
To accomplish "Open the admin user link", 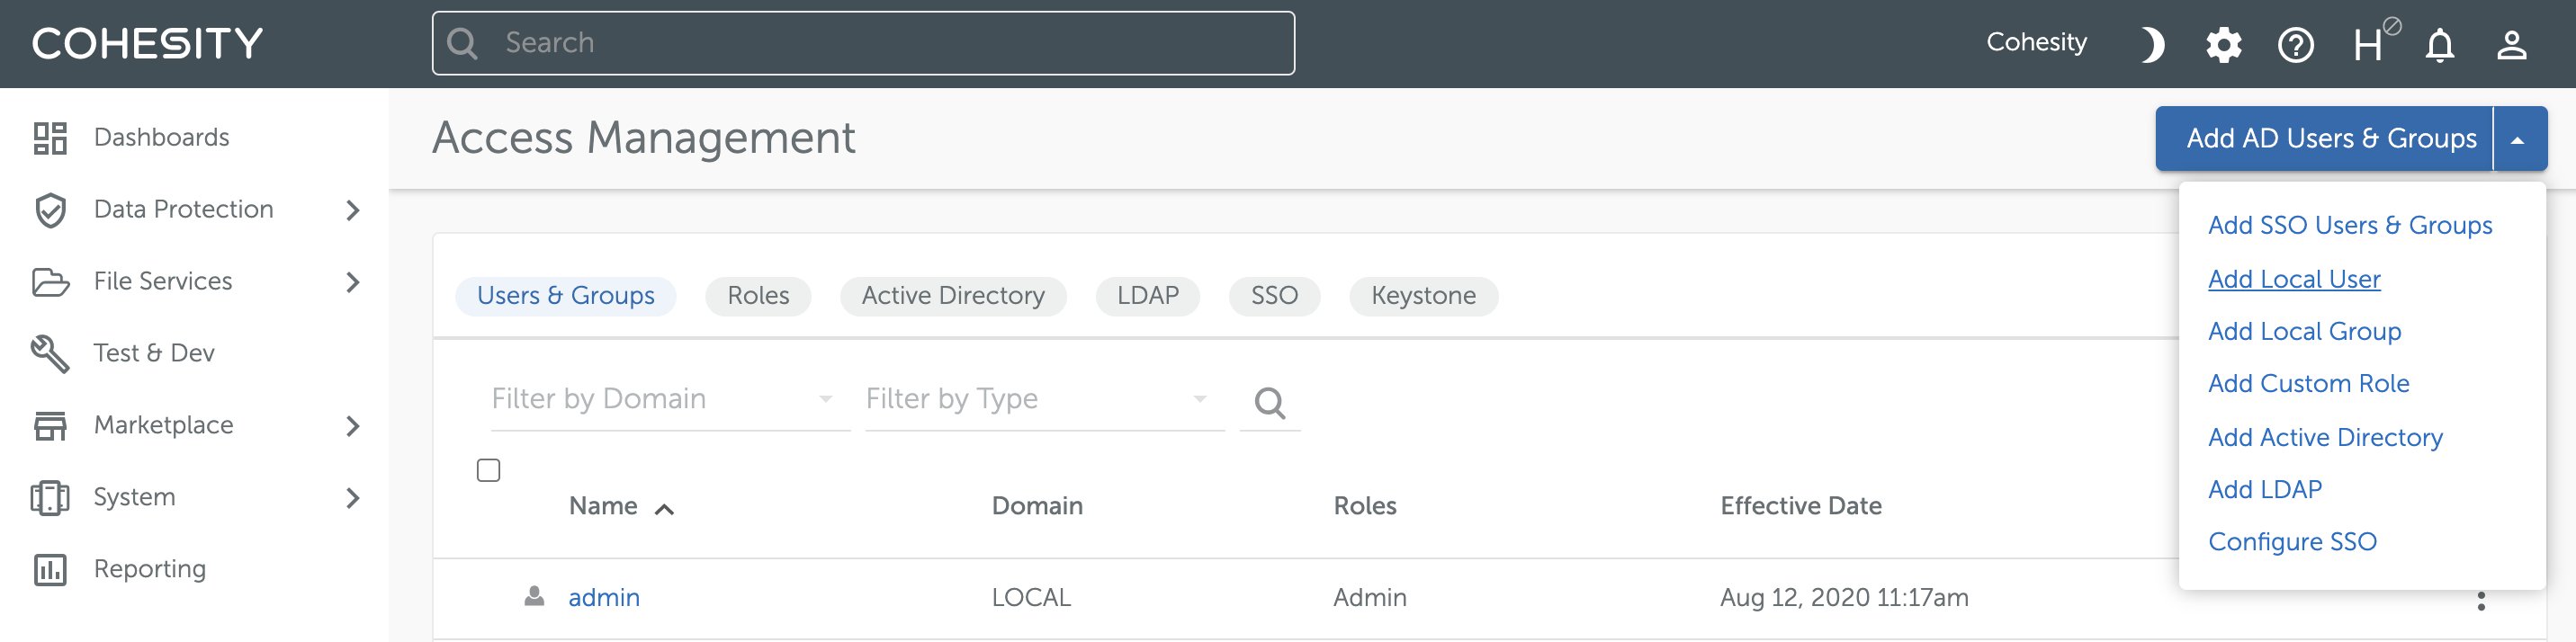I will point(604,598).
